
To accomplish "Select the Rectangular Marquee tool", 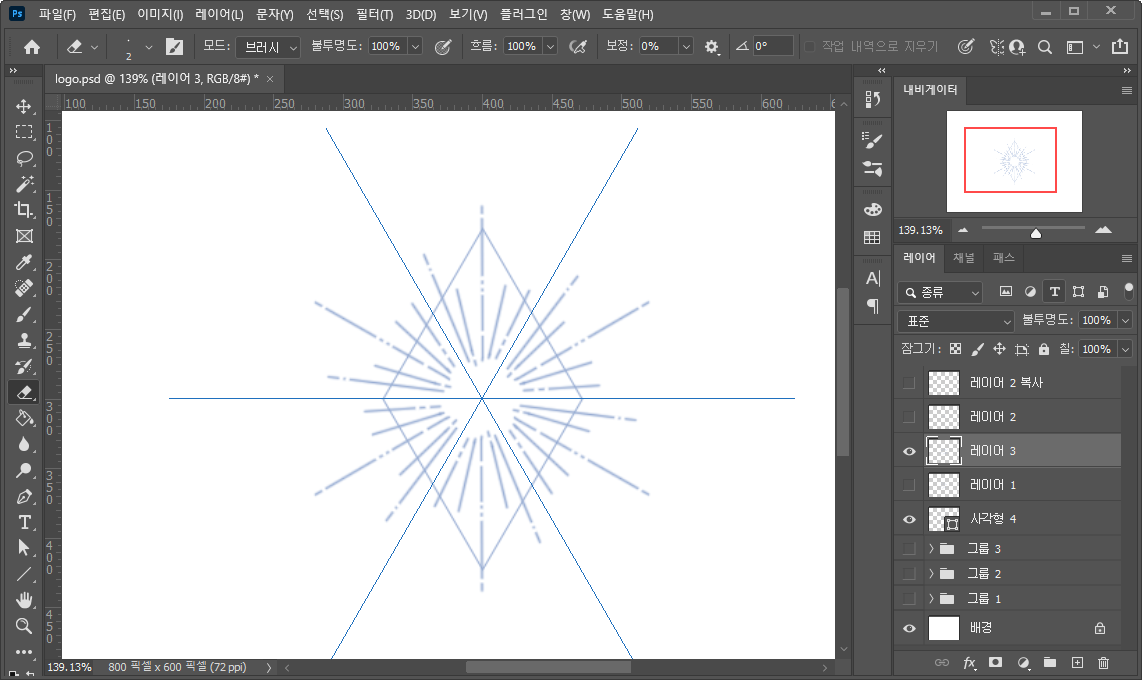I will (x=24, y=132).
